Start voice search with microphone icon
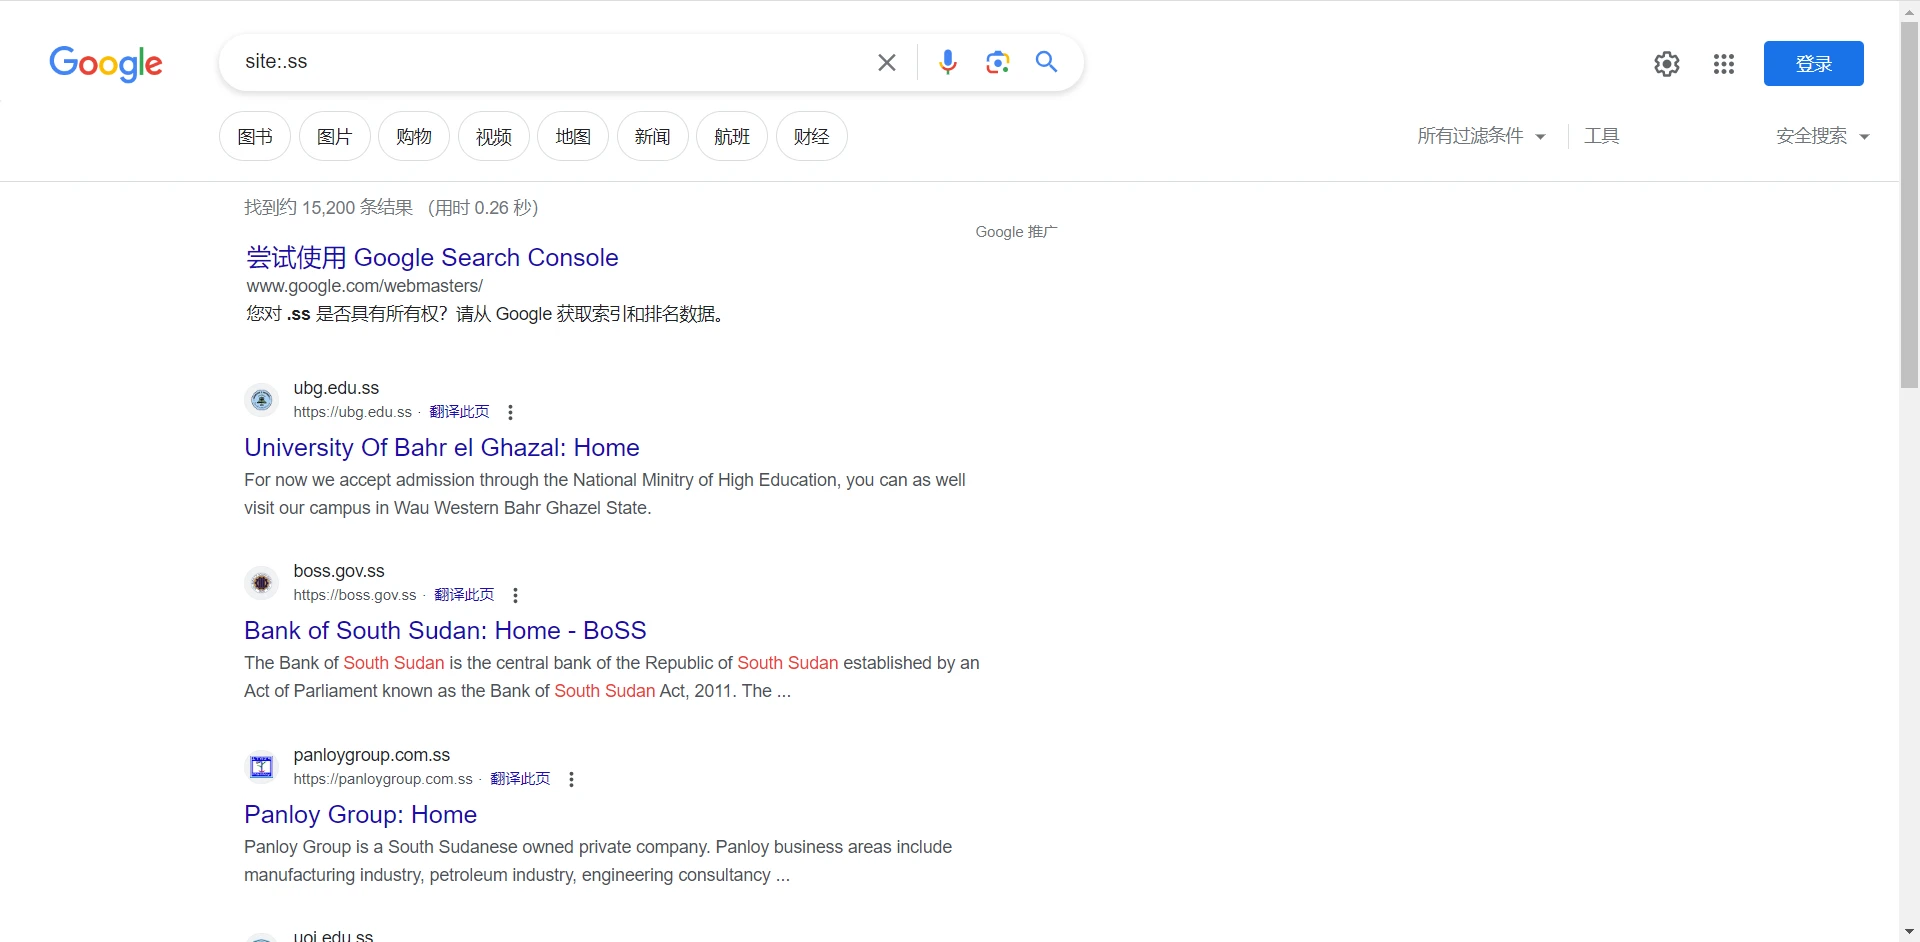The width and height of the screenshot is (1920, 942). point(947,63)
